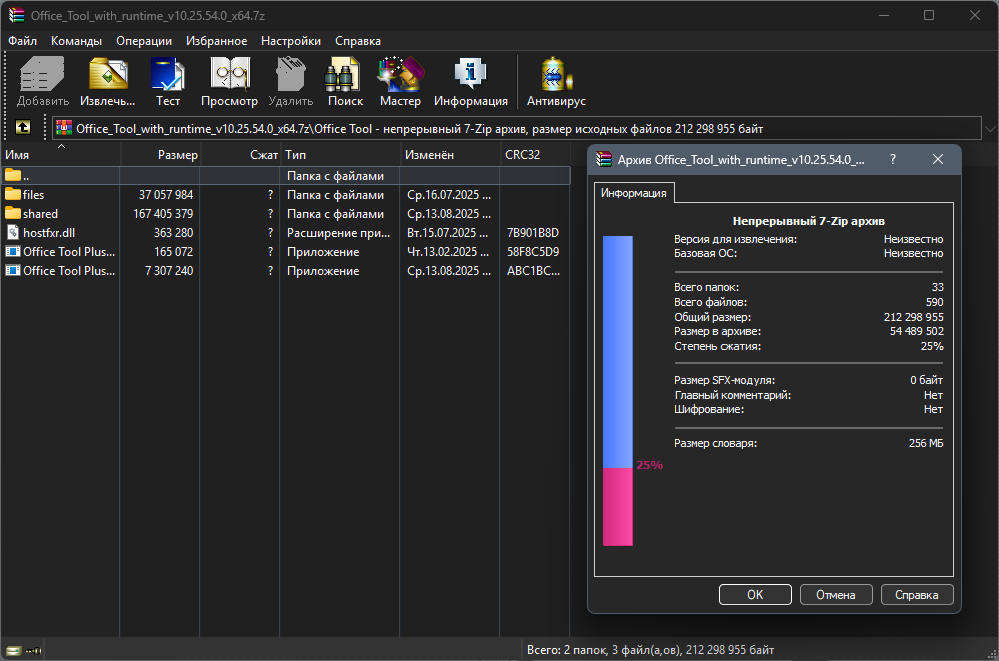This screenshot has height=661, width=999.
Task: Confirm the dialog with the OK button
Action: click(755, 595)
